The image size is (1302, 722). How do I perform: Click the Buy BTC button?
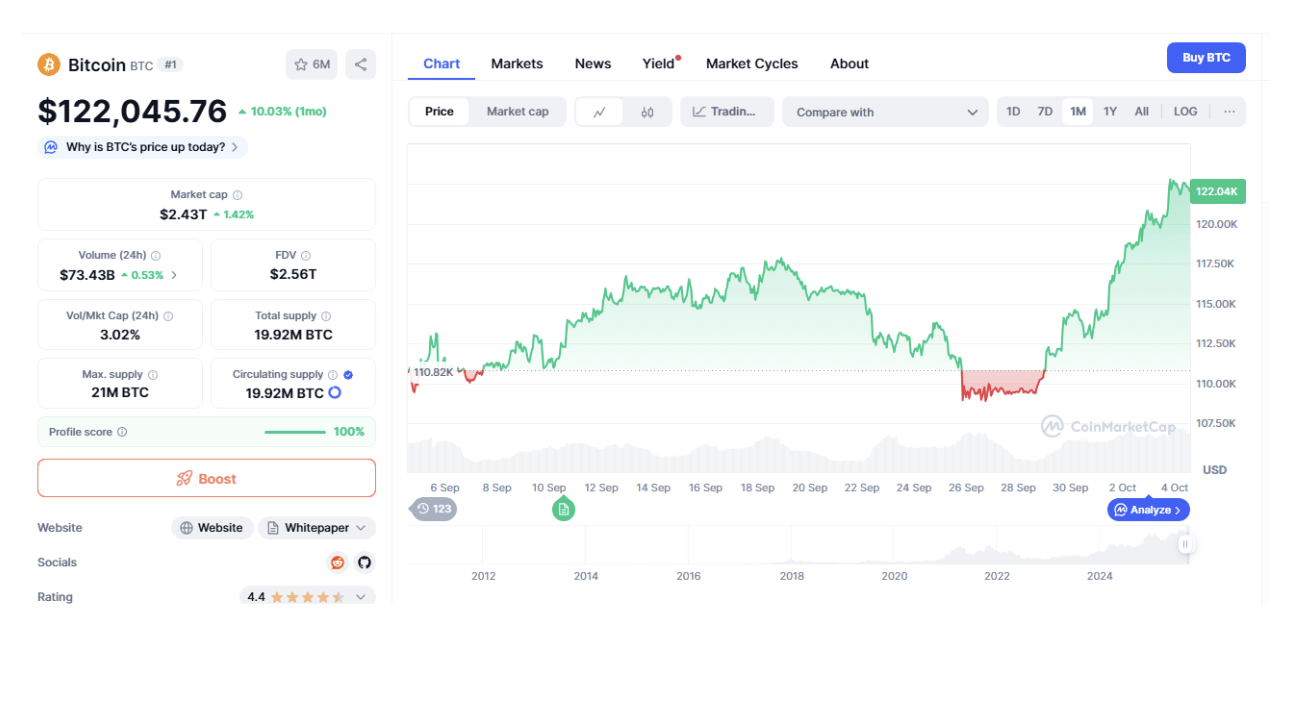click(x=1206, y=58)
